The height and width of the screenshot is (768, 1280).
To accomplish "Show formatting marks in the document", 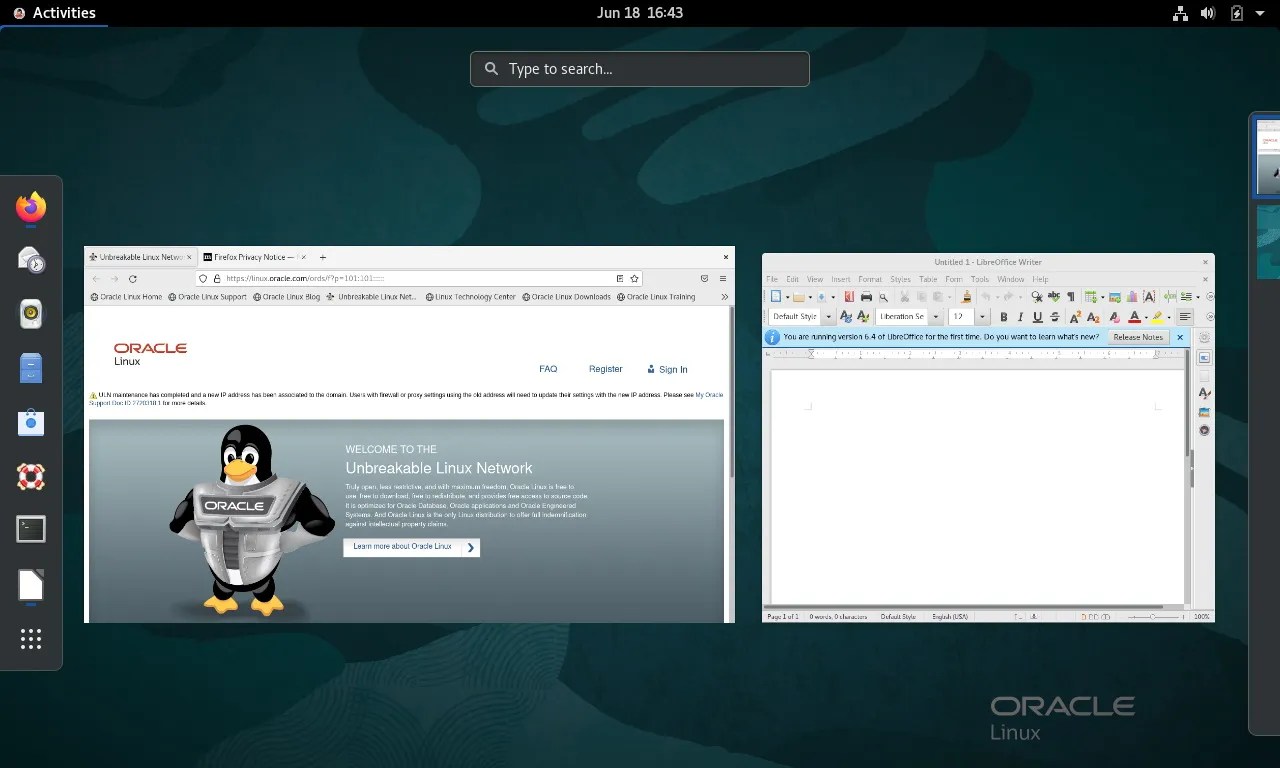I will (1071, 296).
